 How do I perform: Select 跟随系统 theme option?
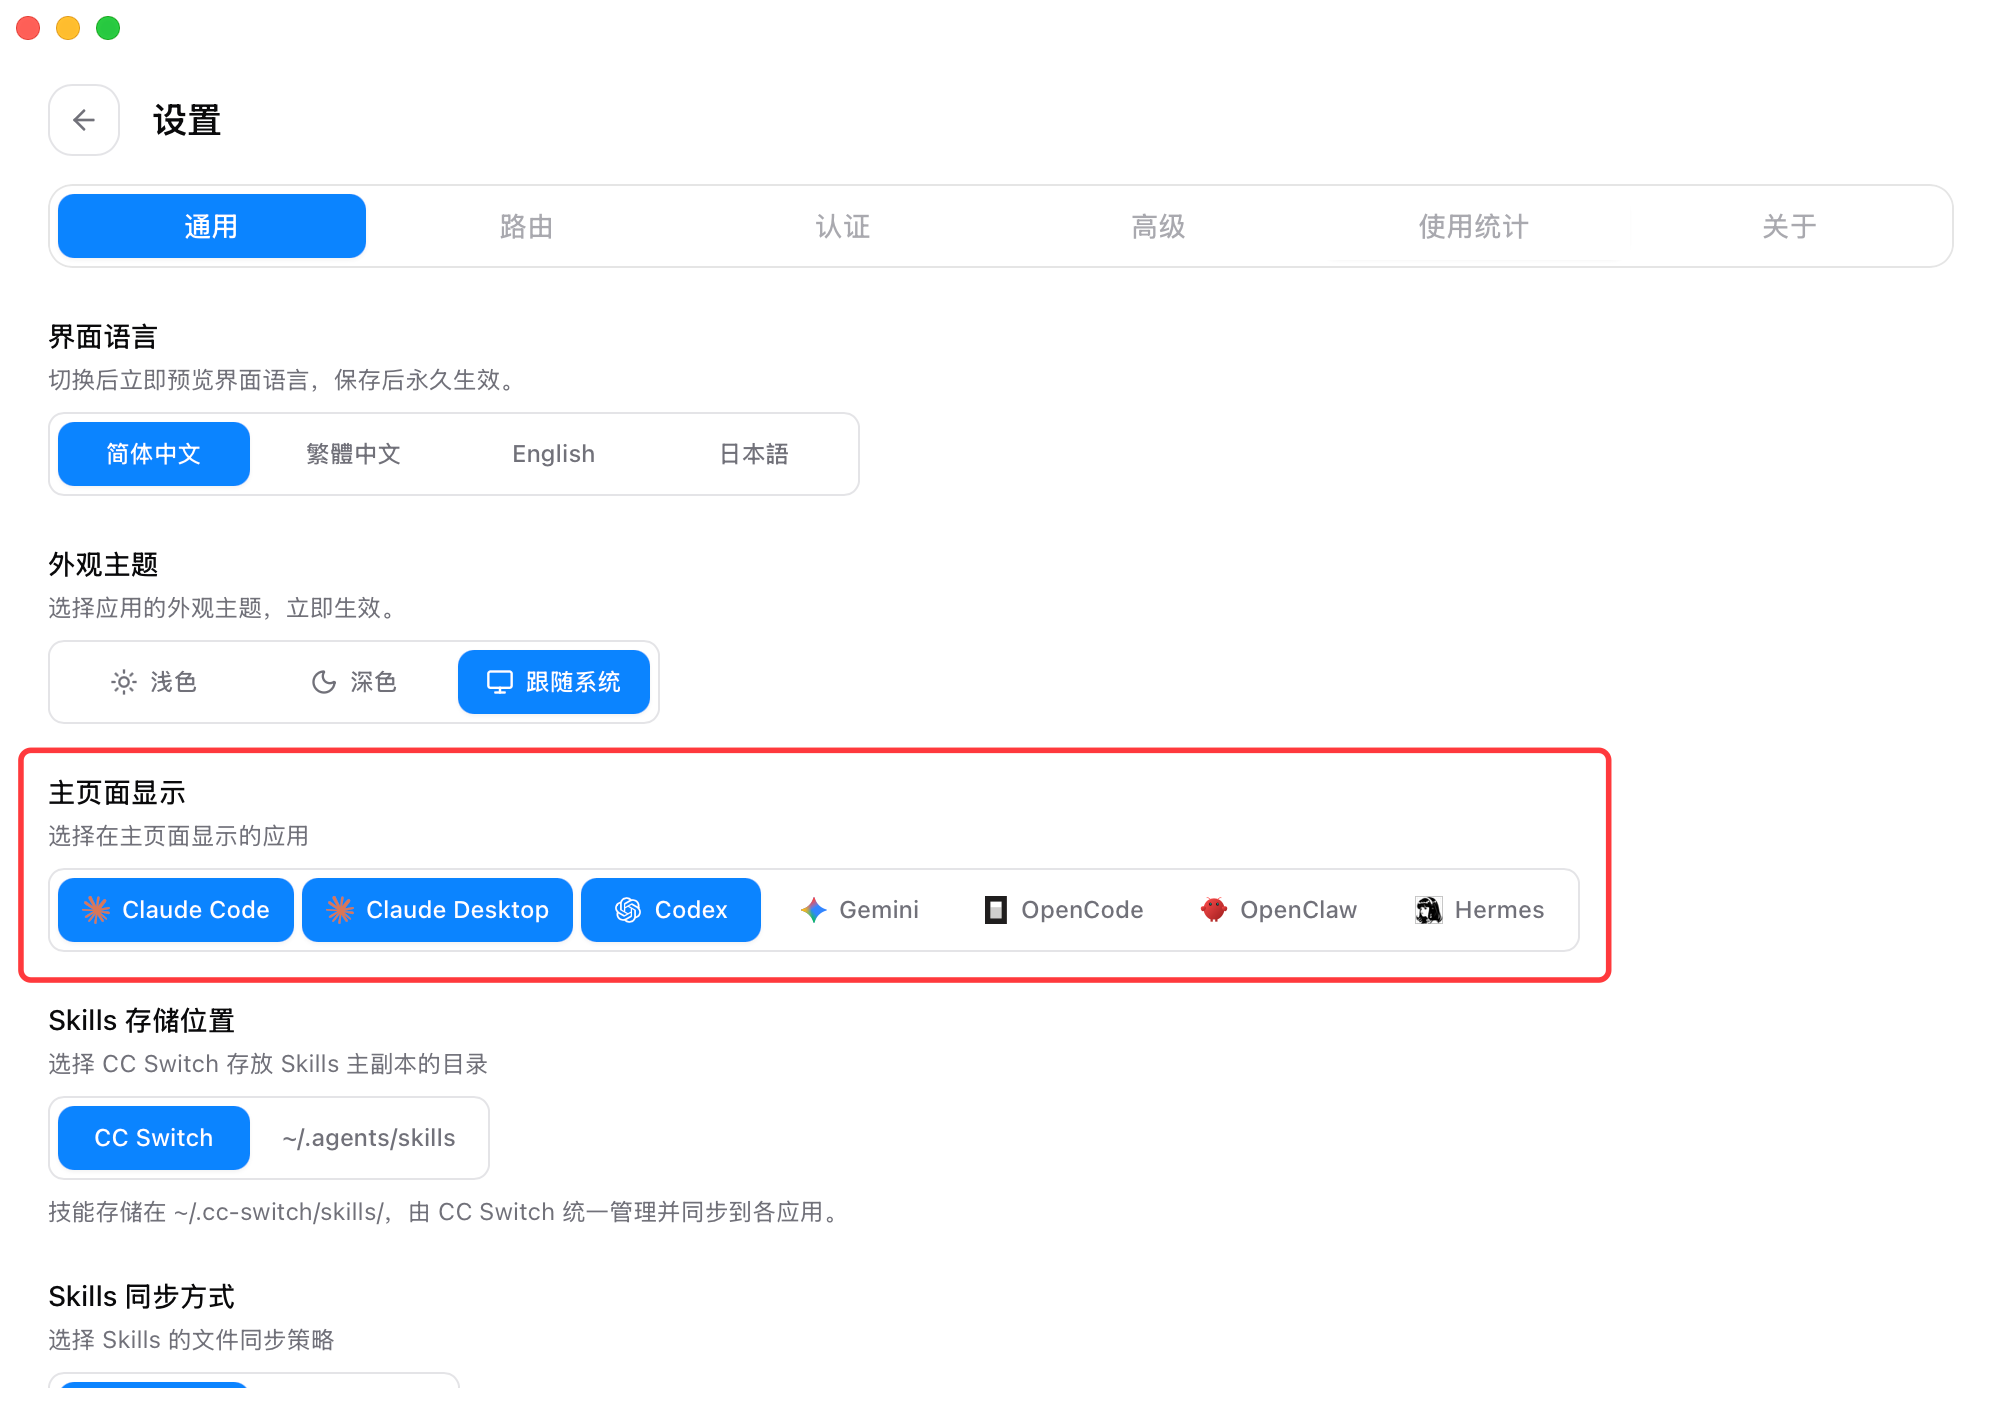554,682
